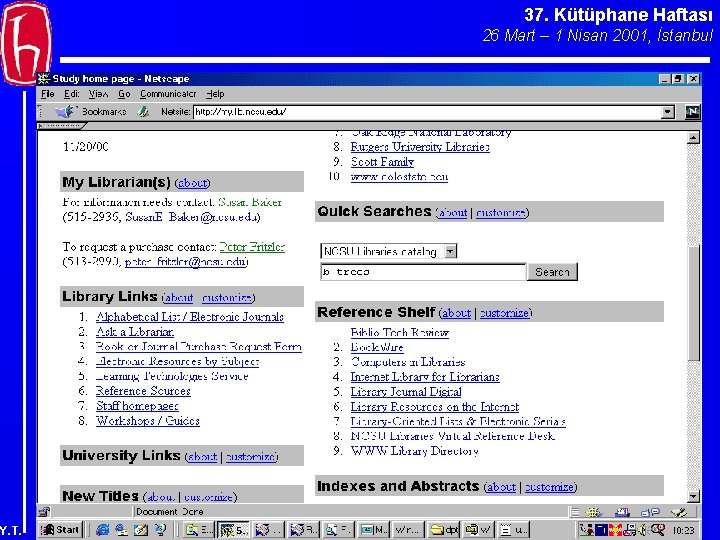
Task: Open Library-Oriented Lists & Electronic Serials link
Action: (458, 422)
